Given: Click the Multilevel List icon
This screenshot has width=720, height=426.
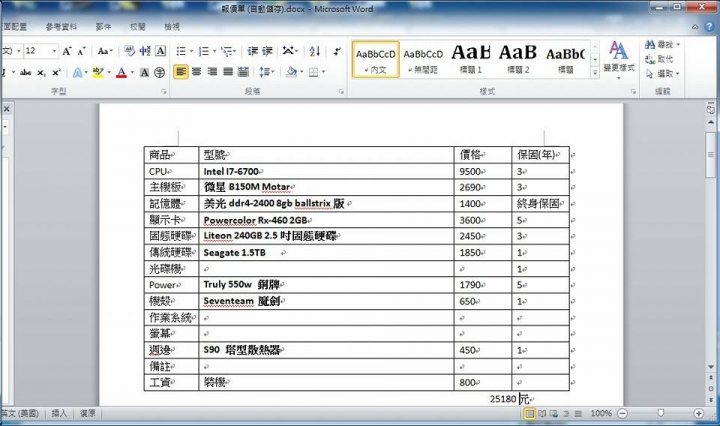Looking at the screenshot, I should (227, 51).
